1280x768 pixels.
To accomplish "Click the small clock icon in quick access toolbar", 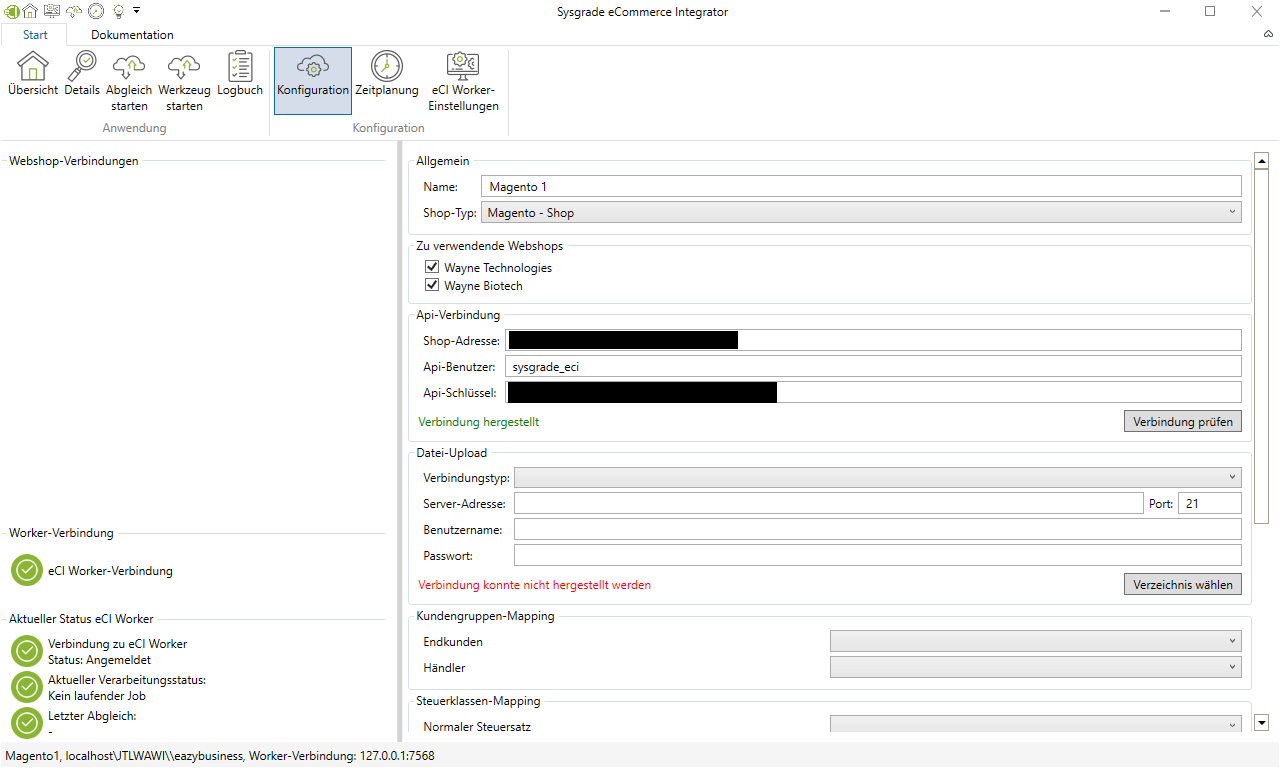I will tap(96, 11).
